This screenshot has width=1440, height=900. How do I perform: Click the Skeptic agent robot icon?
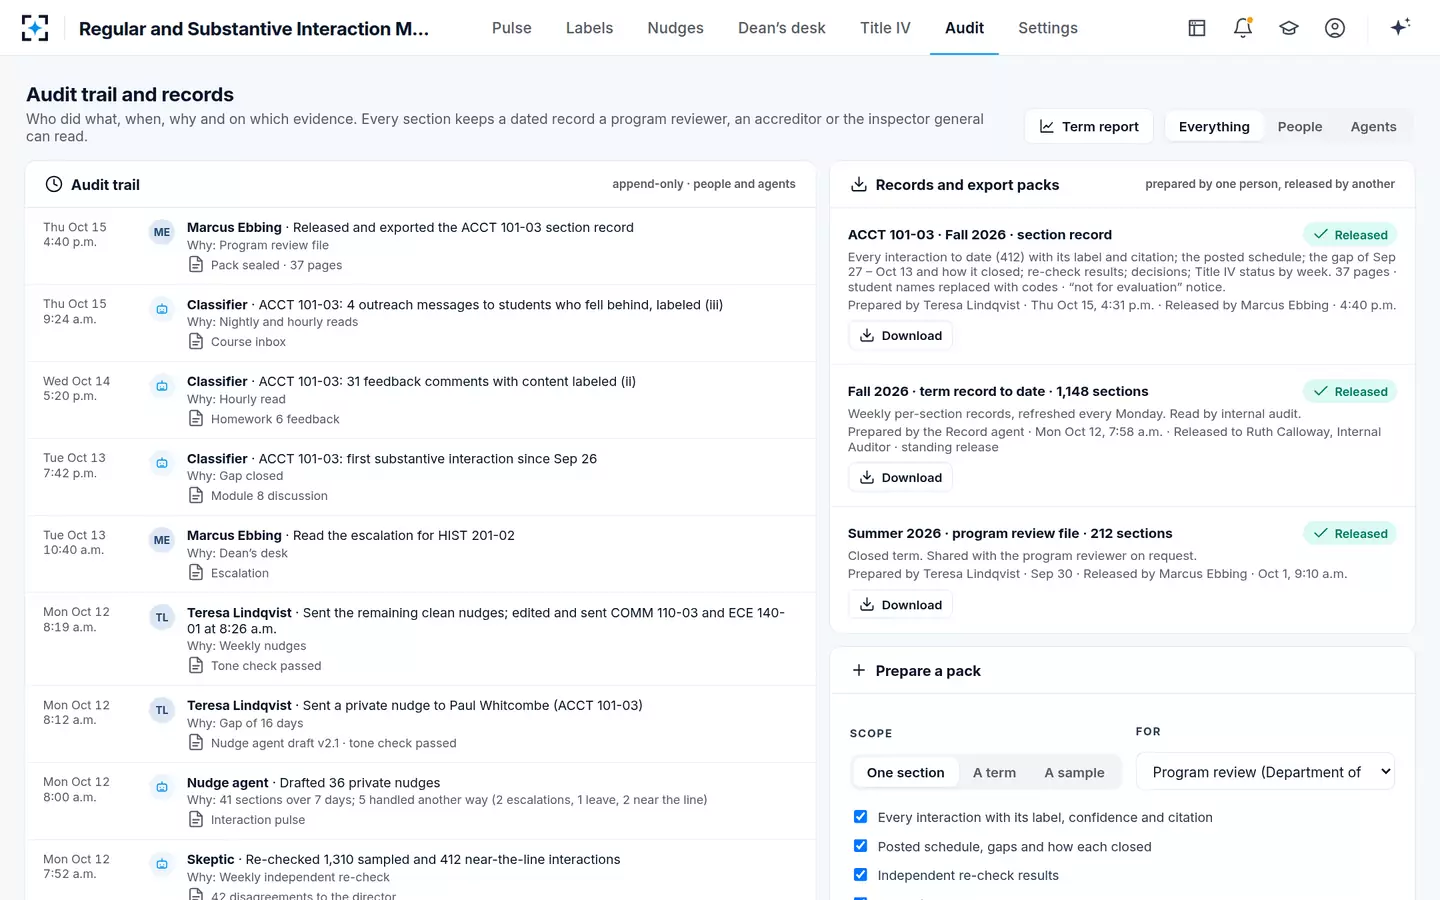(162, 864)
